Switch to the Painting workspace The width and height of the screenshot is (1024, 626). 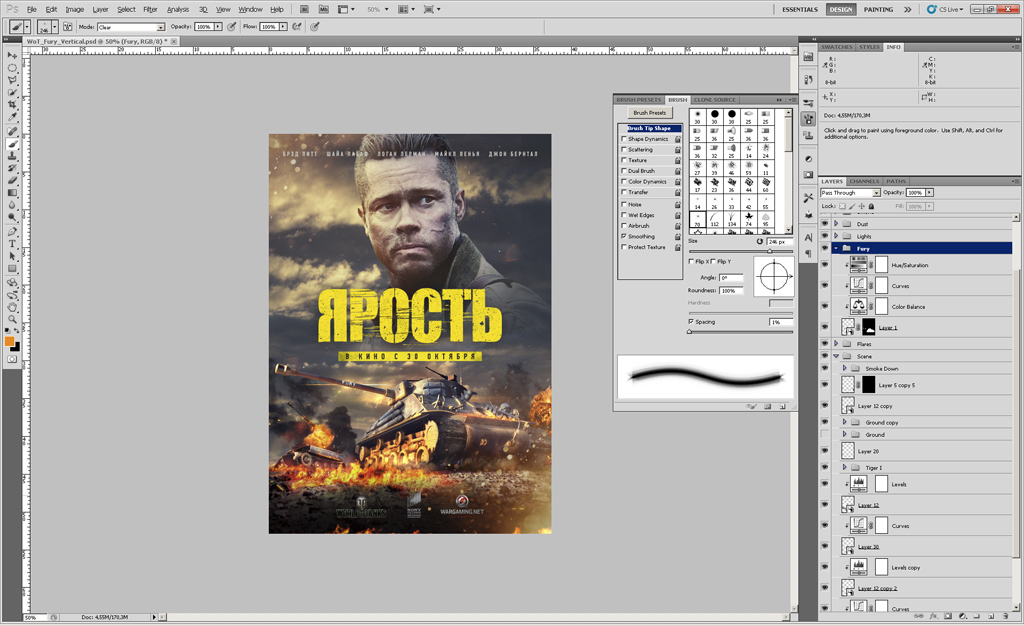[x=878, y=9]
